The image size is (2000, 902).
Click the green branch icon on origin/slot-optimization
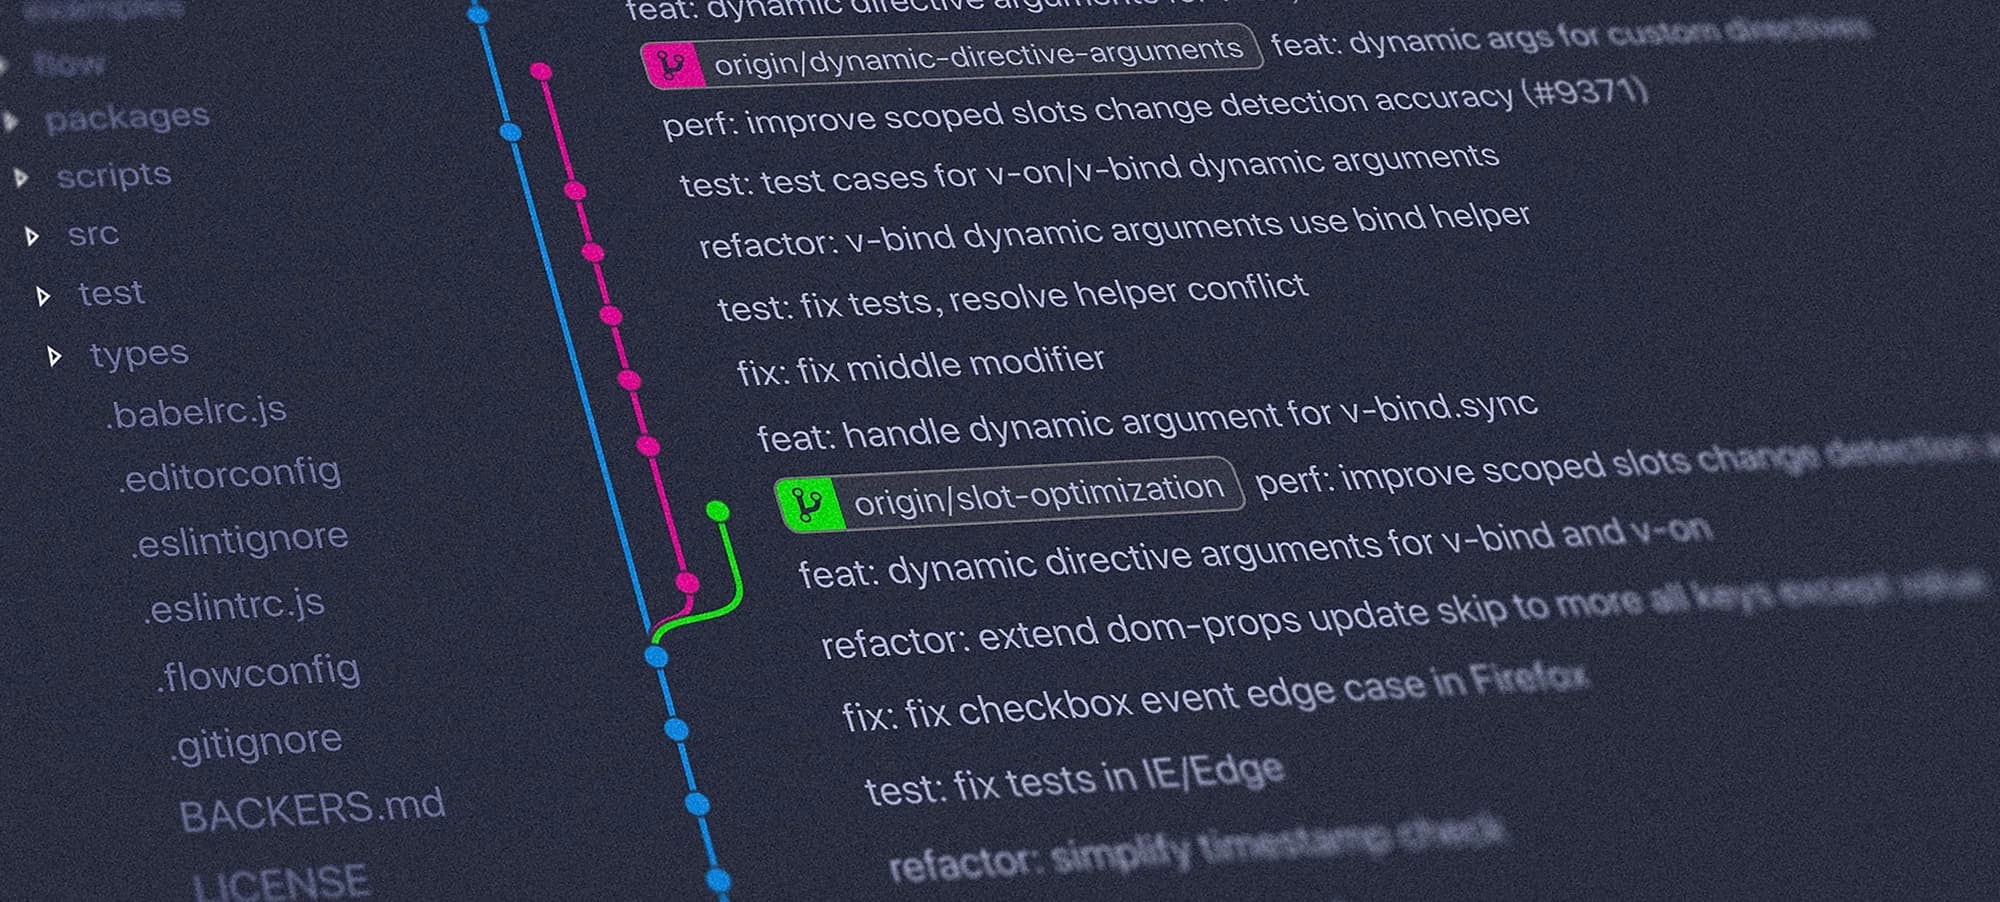point(808,504)
